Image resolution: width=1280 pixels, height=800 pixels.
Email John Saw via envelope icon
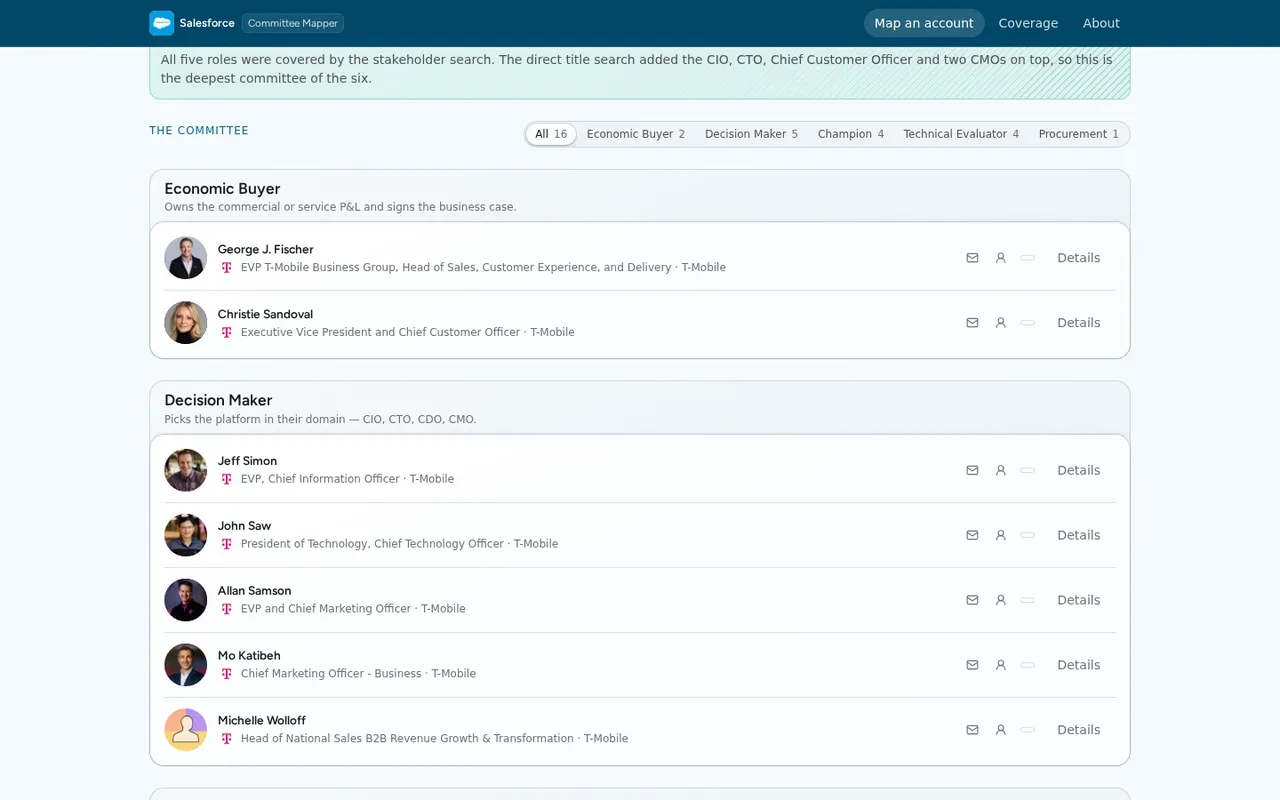tap(972, 535)
